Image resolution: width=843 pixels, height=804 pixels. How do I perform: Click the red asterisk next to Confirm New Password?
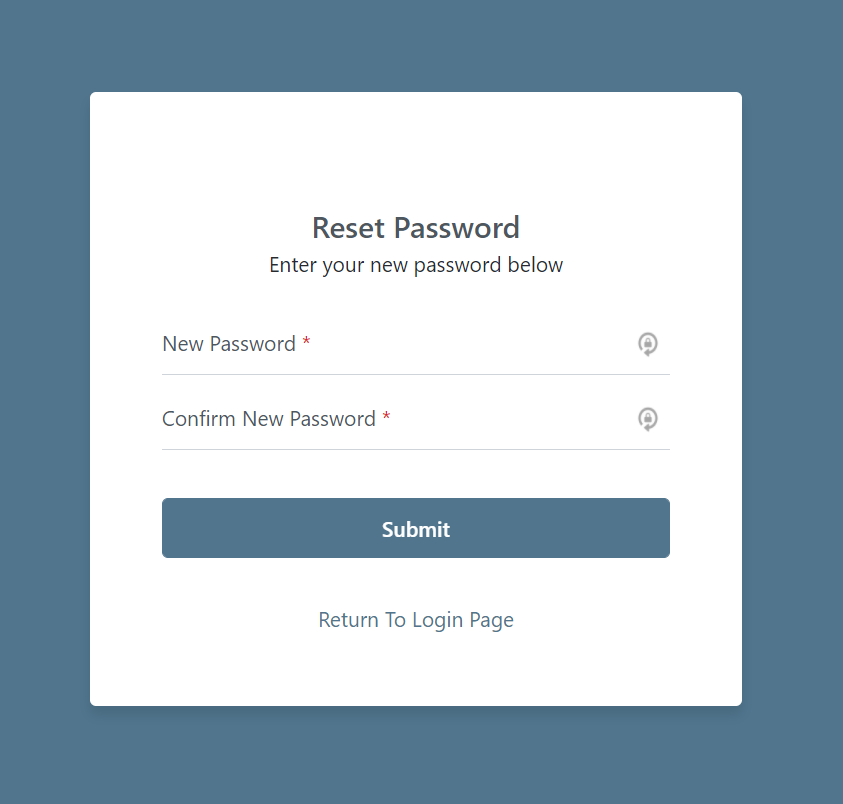click(386, 419)
